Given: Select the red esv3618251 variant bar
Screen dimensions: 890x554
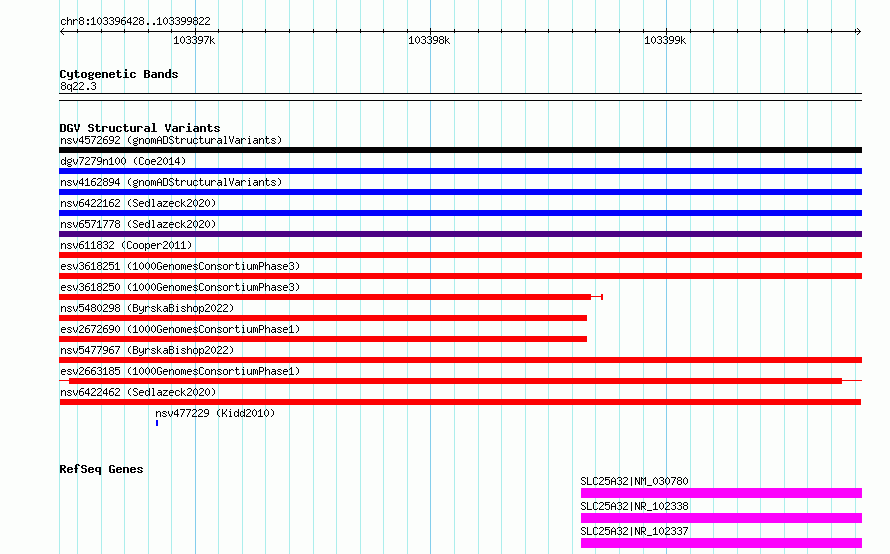Looking at the screenshot, I should point(460,276).
